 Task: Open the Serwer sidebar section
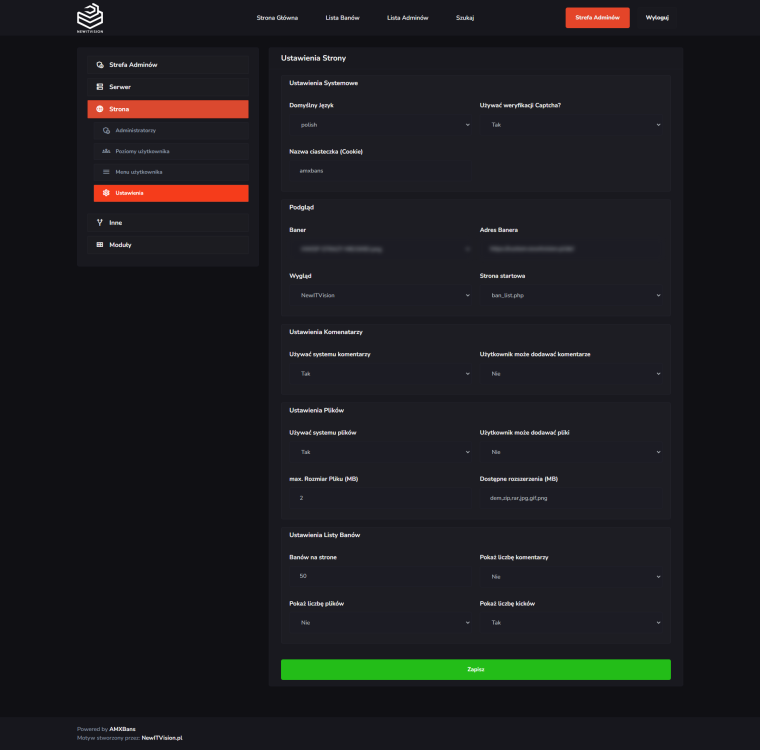(168, 87)
